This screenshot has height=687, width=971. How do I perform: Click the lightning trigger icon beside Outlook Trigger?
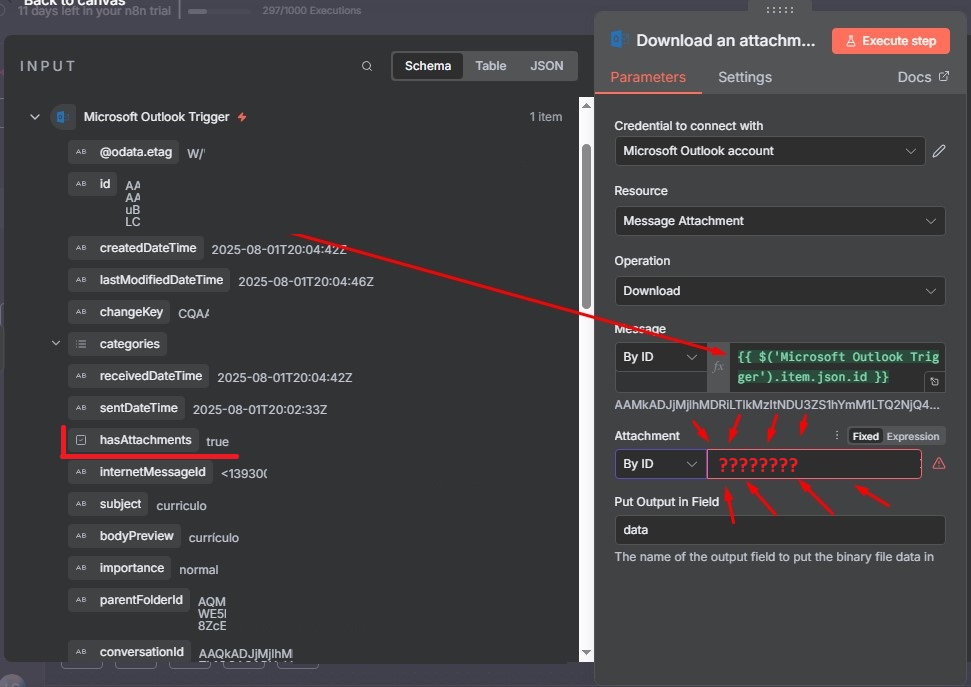(242, 116)
